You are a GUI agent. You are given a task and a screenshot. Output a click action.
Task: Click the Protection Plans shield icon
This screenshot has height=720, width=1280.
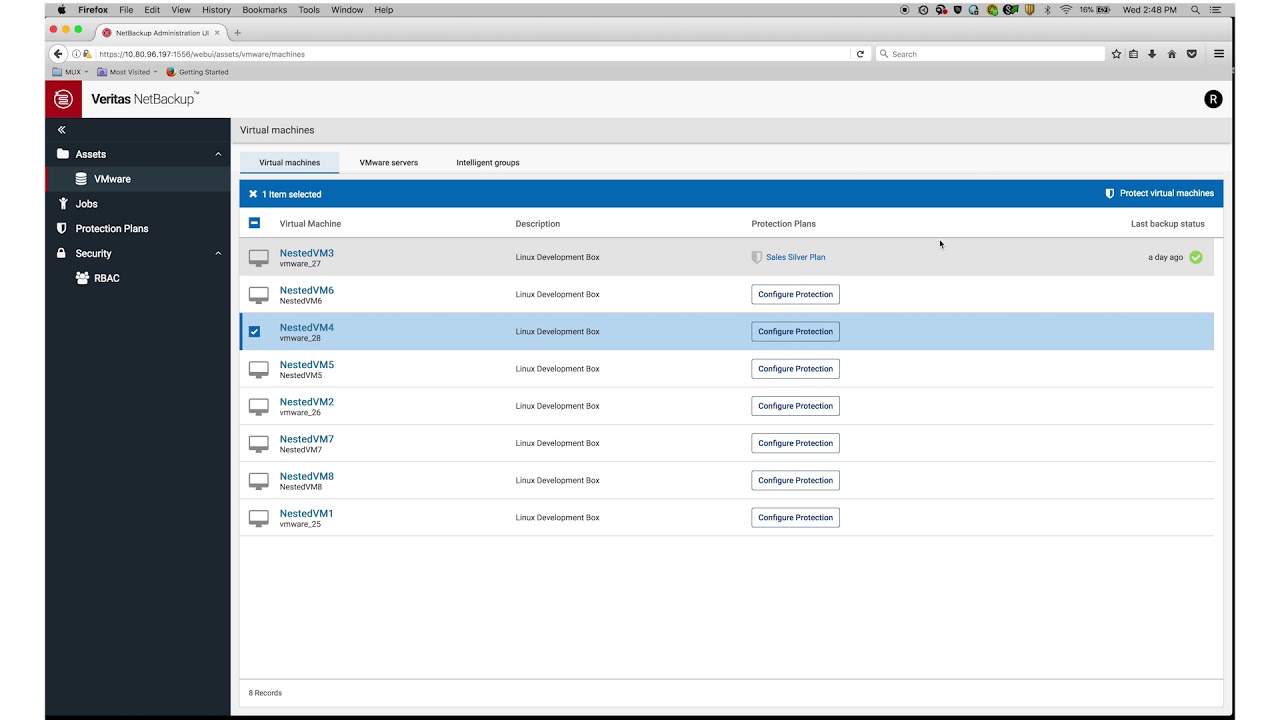pyautogui.click(x=63, y=229)
